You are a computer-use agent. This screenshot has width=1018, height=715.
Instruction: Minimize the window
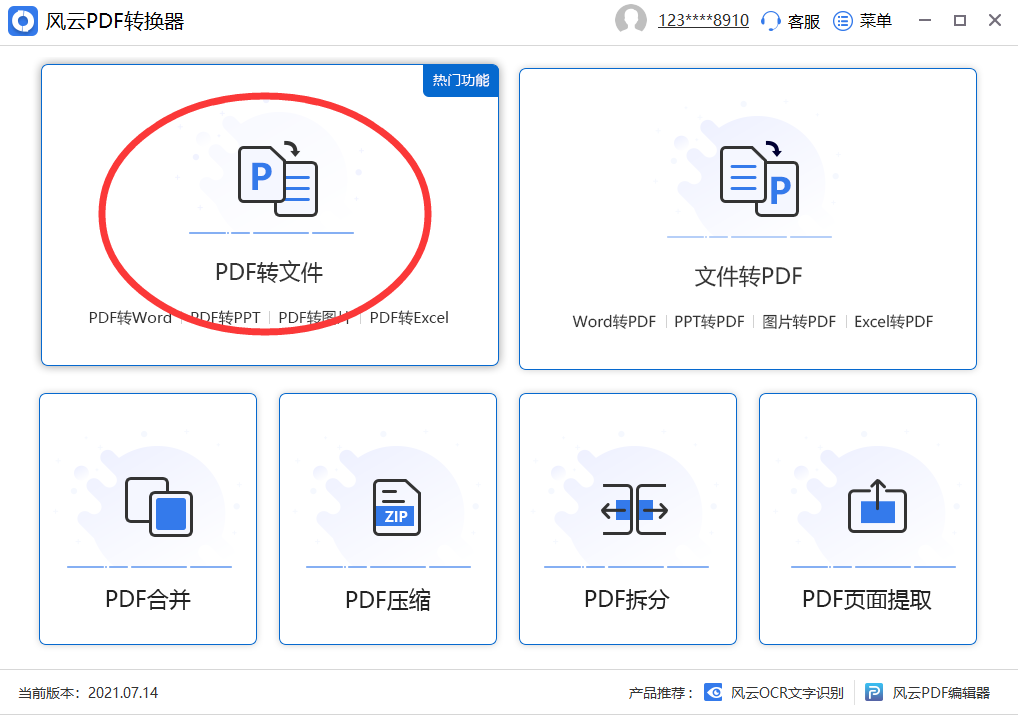pos(925,21)
